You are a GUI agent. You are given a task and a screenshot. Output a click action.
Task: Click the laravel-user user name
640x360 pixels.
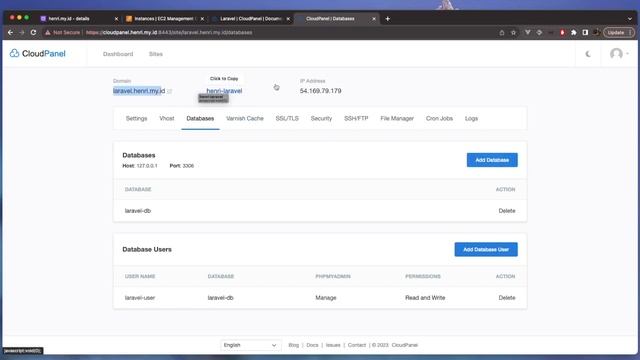coord(140,298)
